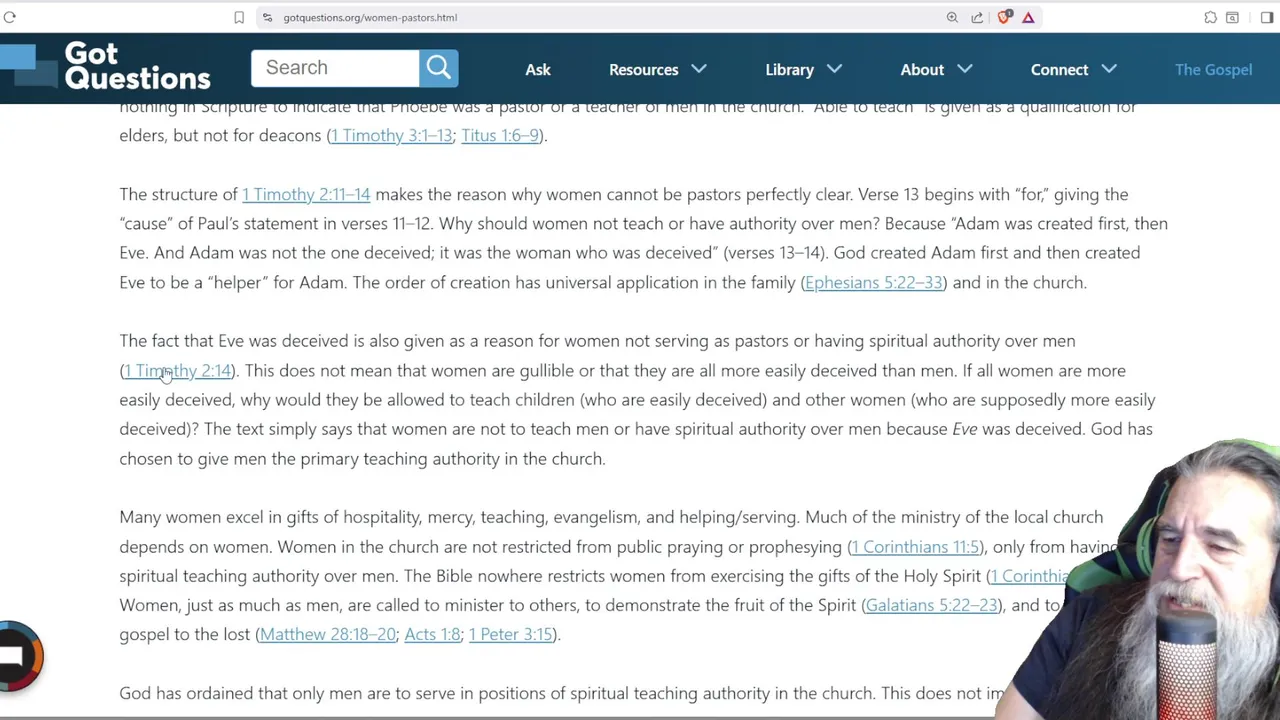Open the 1 Timothy 2:14 reference link
The image size is (1280, 720).
coord(178,370)
